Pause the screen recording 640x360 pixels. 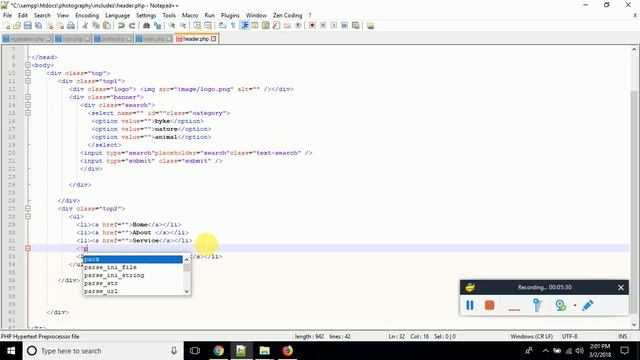(x=470, y=305)
